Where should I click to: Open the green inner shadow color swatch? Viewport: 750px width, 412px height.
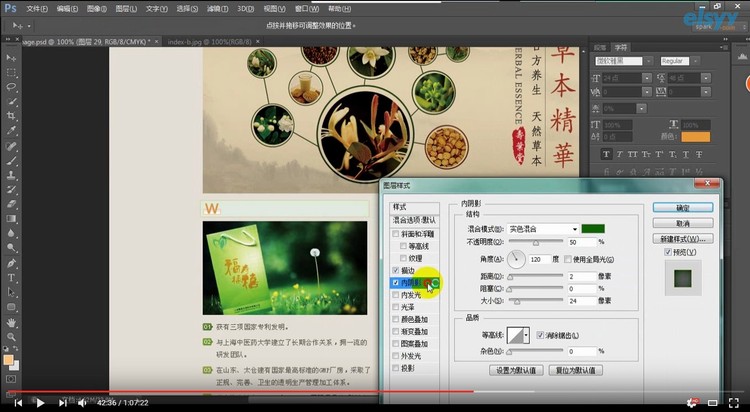coord(593,229)
